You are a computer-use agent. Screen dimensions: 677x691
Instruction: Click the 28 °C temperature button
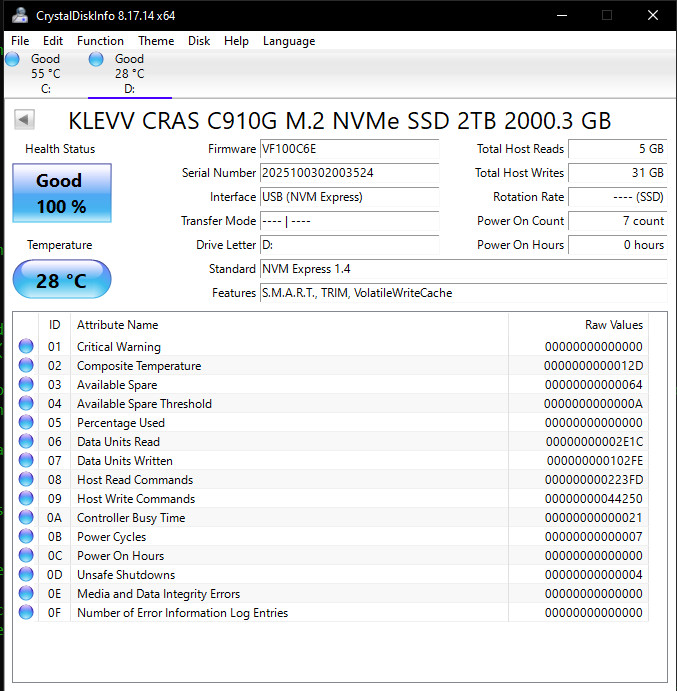click(x=62, y=279)
